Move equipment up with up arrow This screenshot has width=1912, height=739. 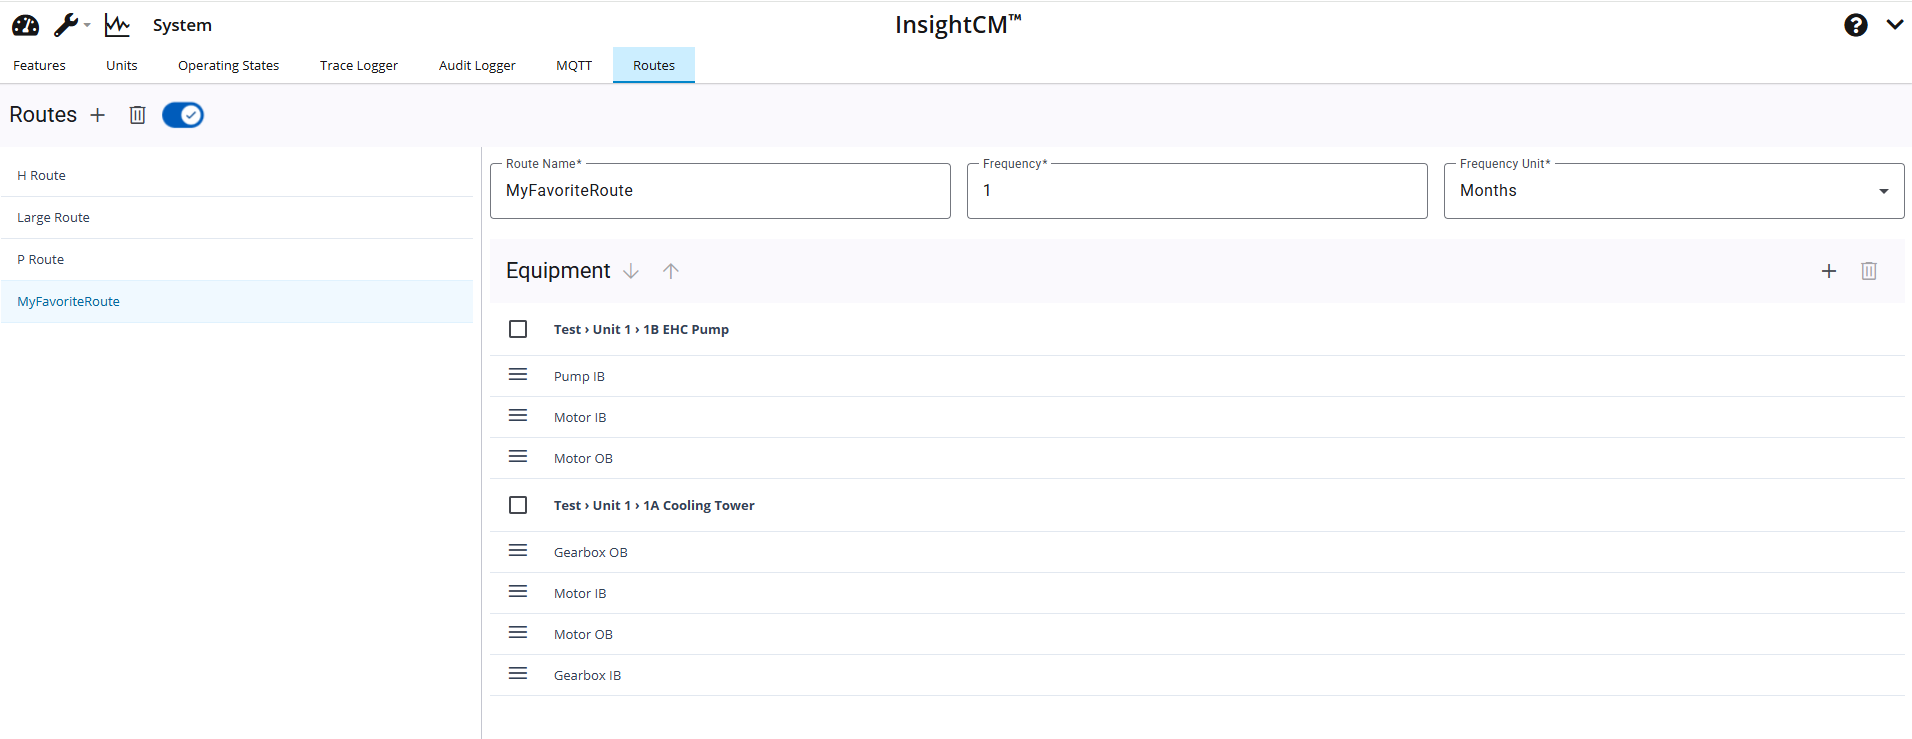click(x=671, y=271)
